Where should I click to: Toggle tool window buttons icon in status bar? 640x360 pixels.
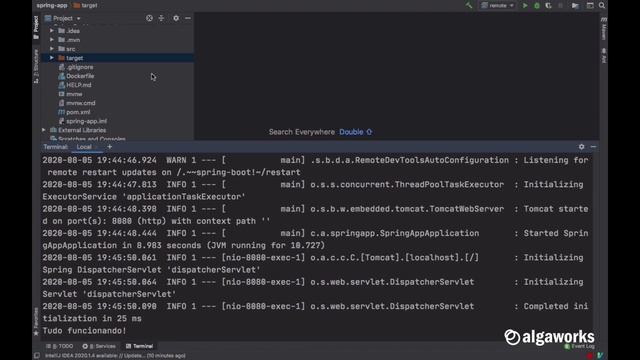pos(37,356)
